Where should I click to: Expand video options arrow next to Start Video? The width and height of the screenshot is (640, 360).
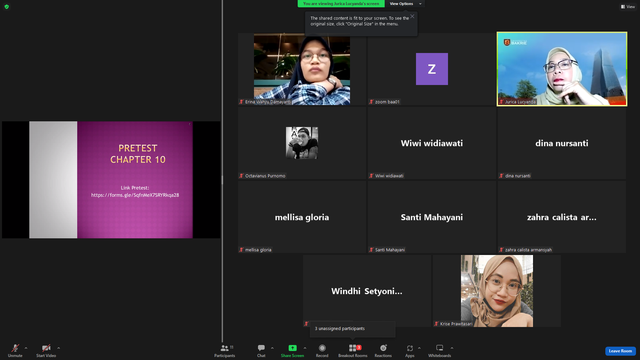pos(58,348)
